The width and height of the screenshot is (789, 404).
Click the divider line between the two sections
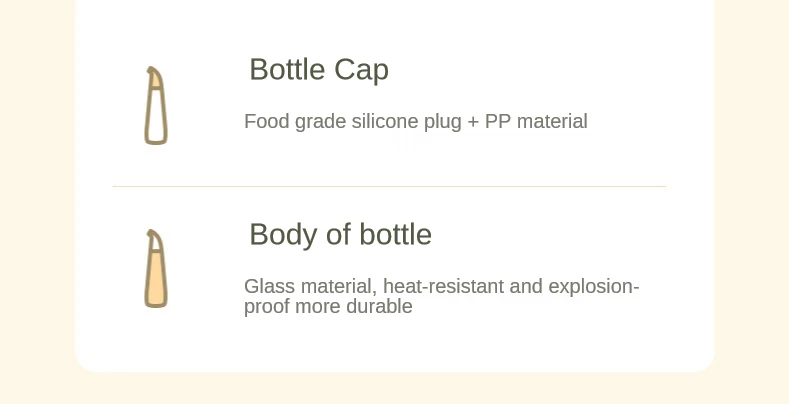tap(389, 187)
